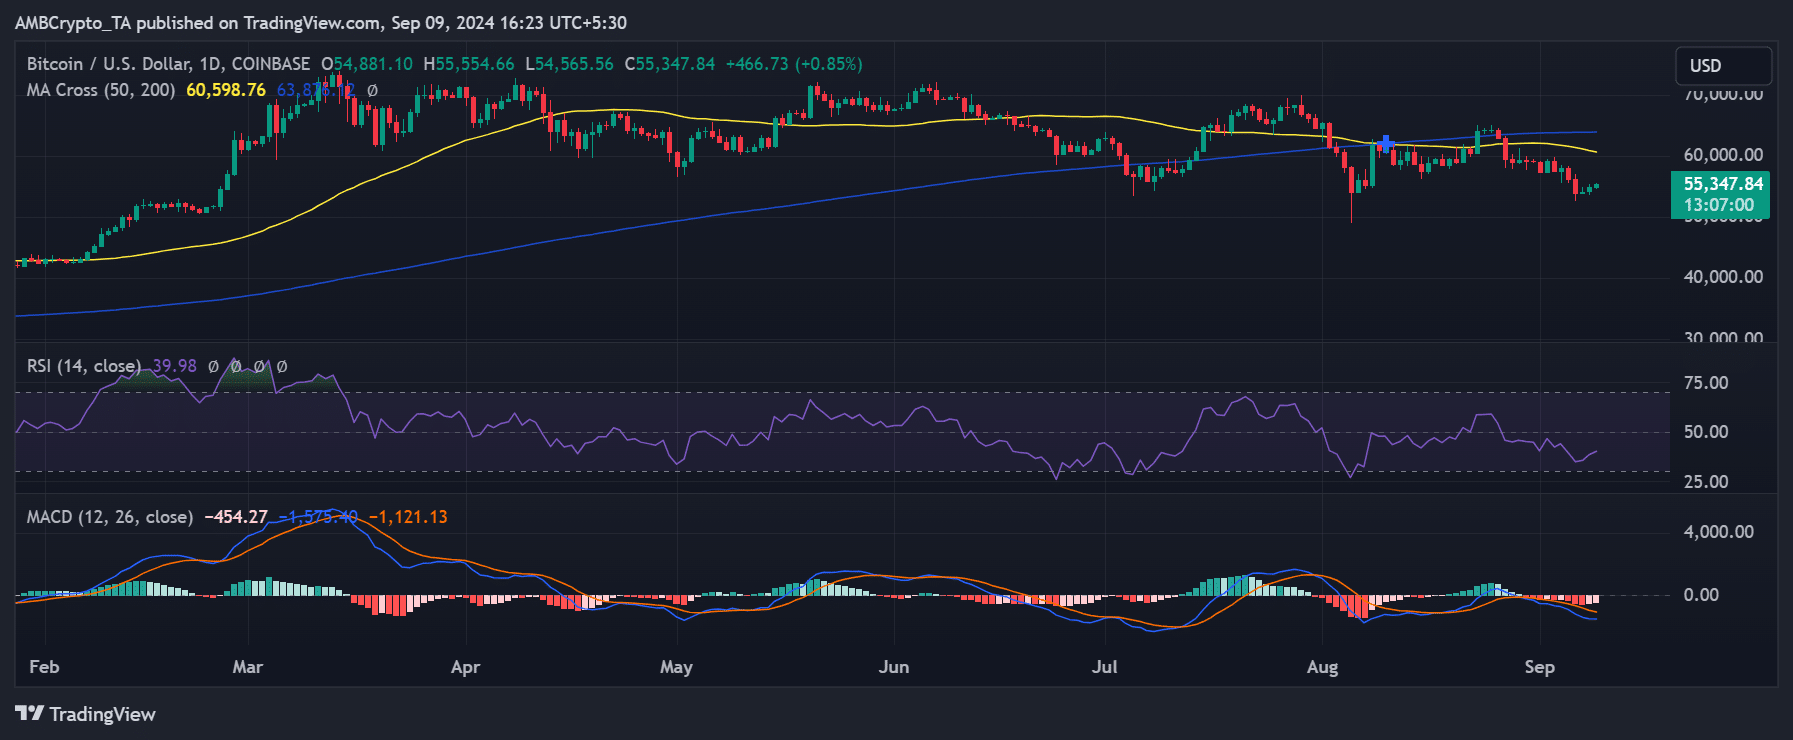Screen dimensions: 1793x740
Task: Click the current price tag 55,347.84
Action: click(1723, 184)
